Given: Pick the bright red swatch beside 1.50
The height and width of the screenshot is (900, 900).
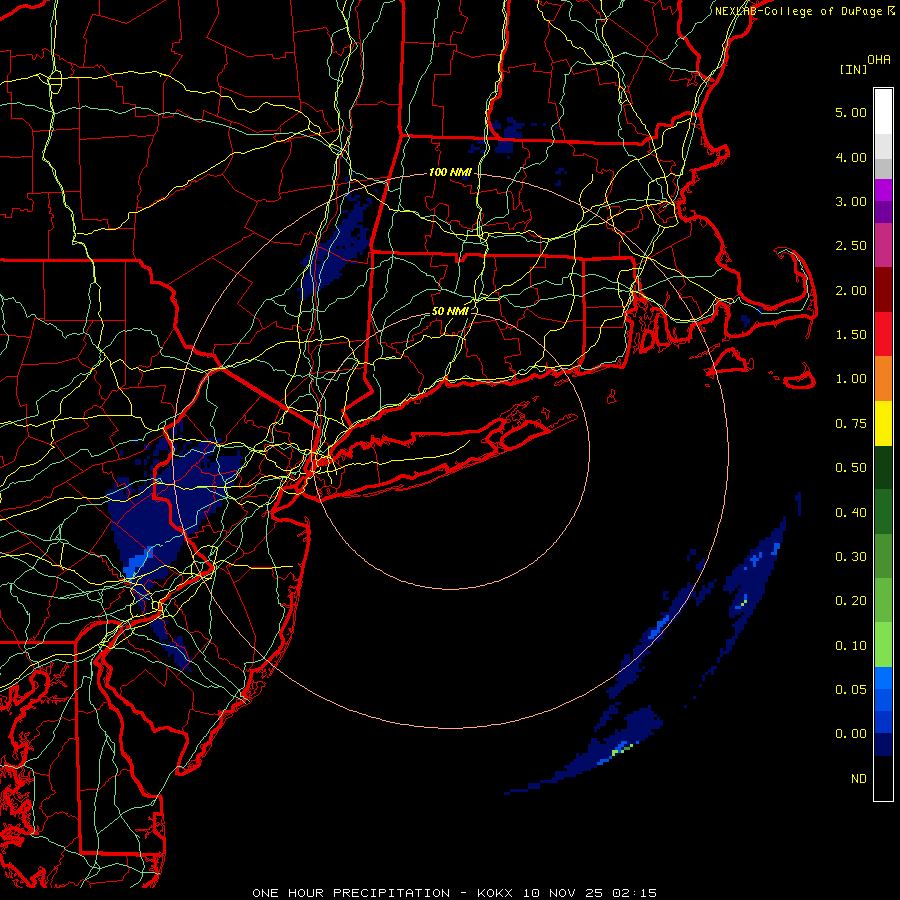Looking at the screenshot, I should pyautogui.click(x=883, y=334).
